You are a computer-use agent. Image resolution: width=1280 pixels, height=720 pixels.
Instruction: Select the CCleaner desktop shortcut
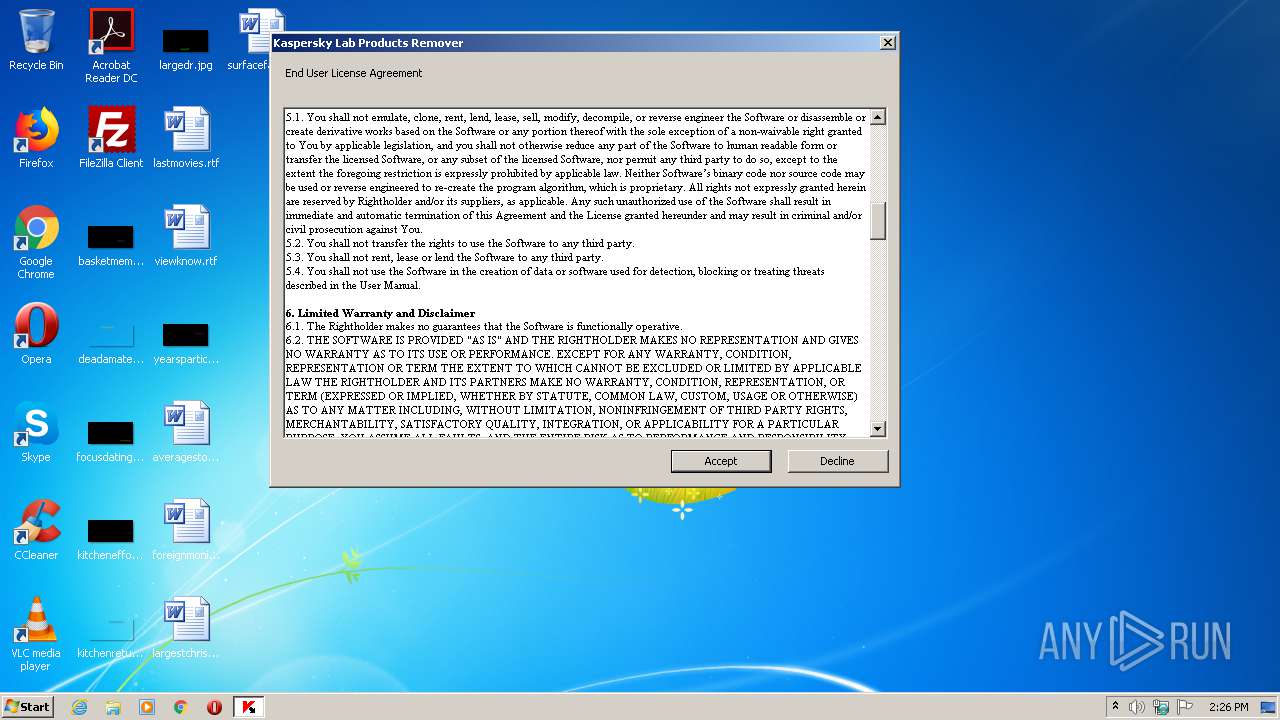[x=36, y=530]
